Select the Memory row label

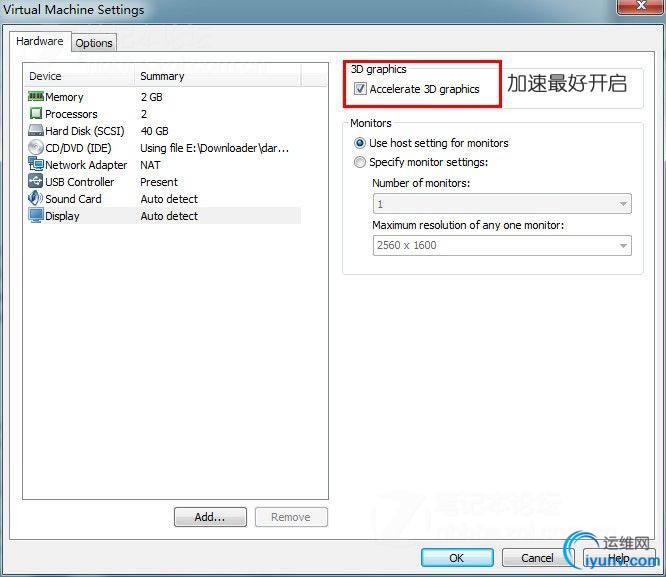(64, 97)
